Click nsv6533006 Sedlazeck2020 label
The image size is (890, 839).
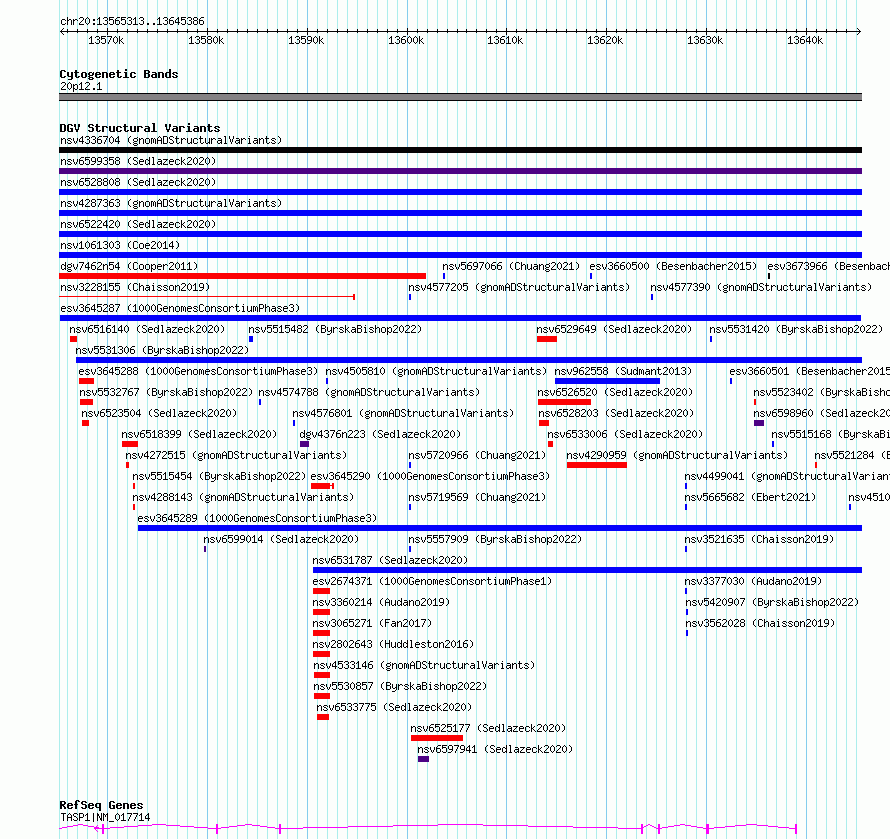click(x=625, y=434)
